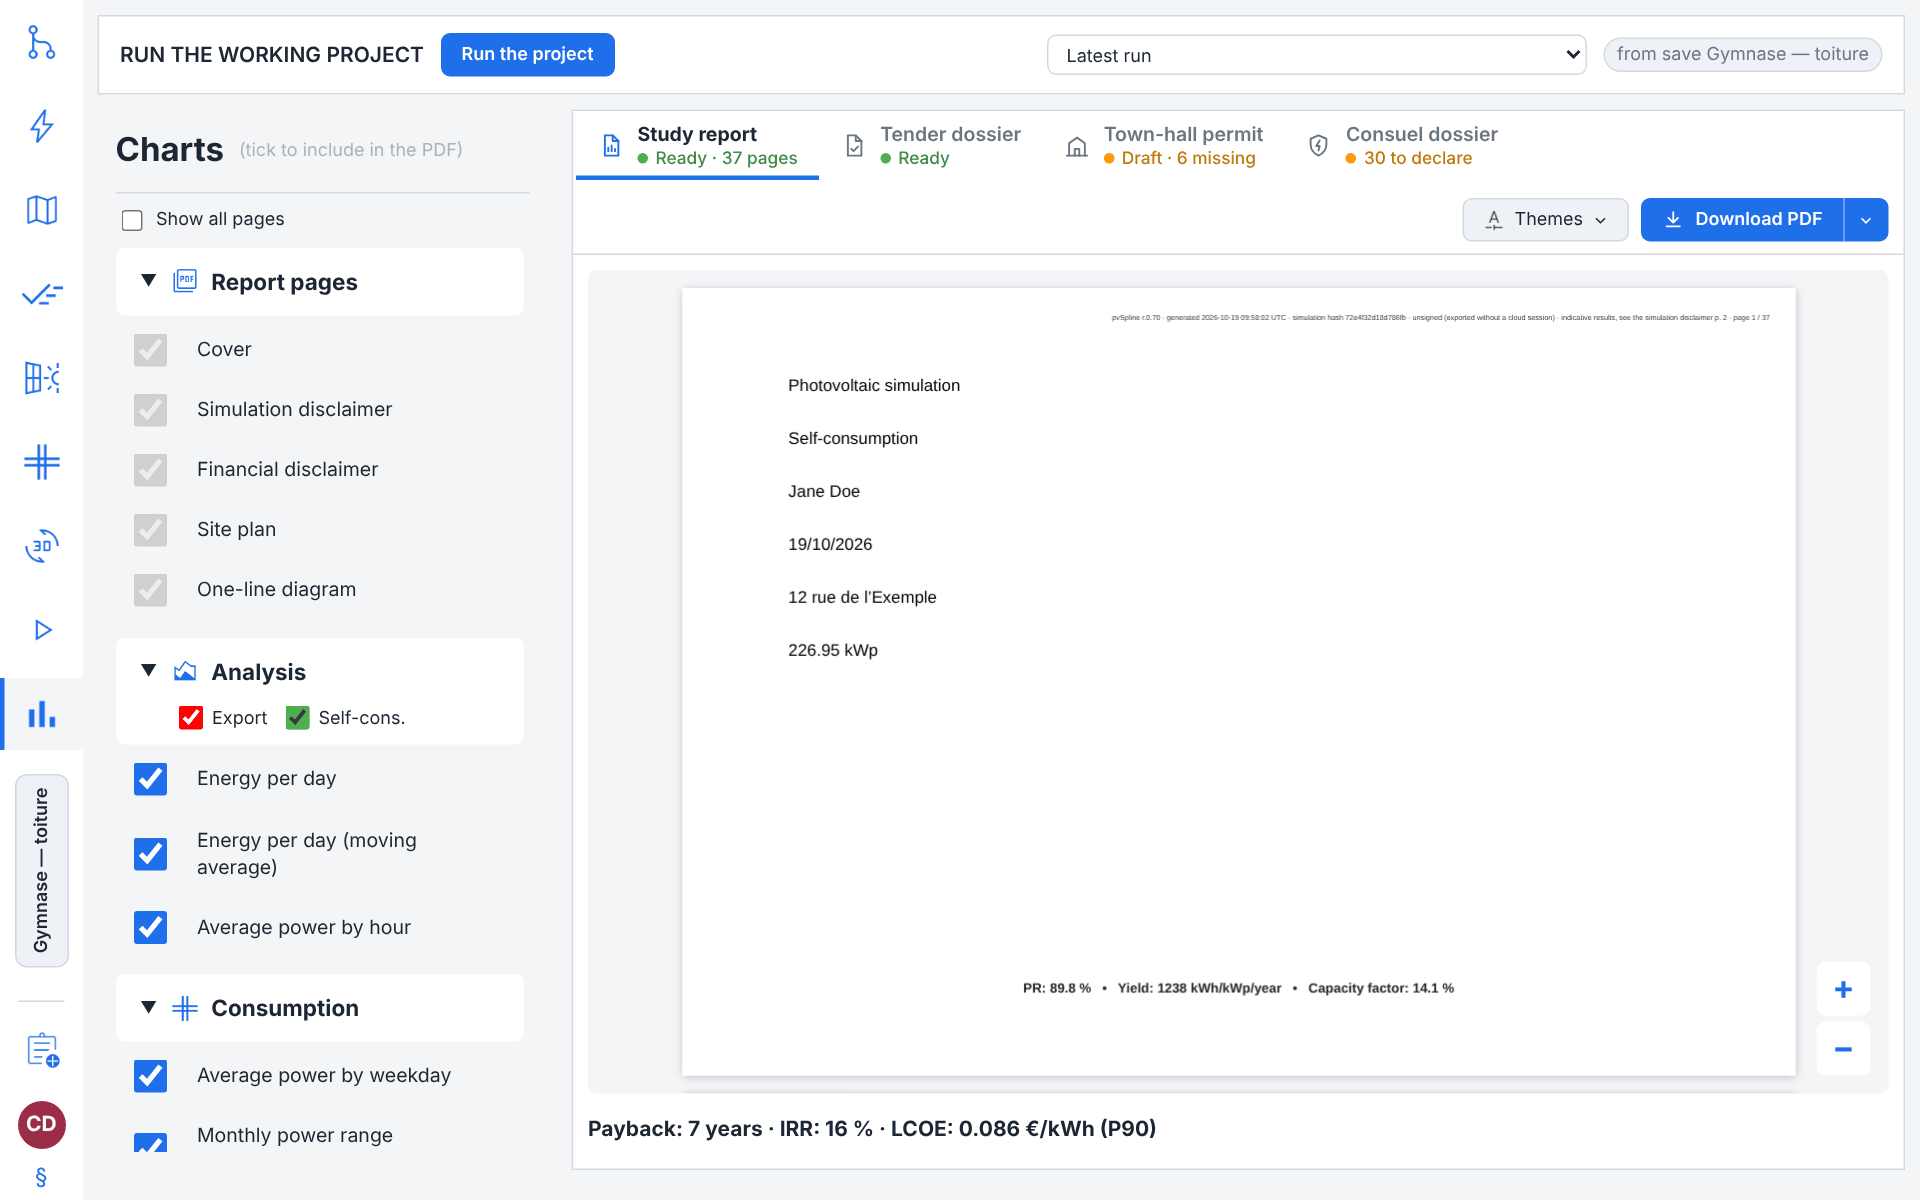Open the bar chart sidebar icon
The width and height of the screenshot is (1920, 1200).
pyautogui.click(x=41, y=714)
